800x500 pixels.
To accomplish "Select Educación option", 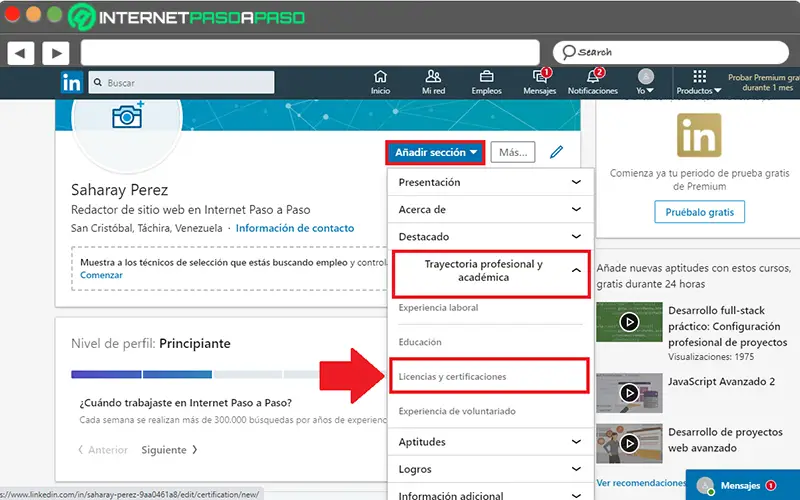I will point(420,342).
